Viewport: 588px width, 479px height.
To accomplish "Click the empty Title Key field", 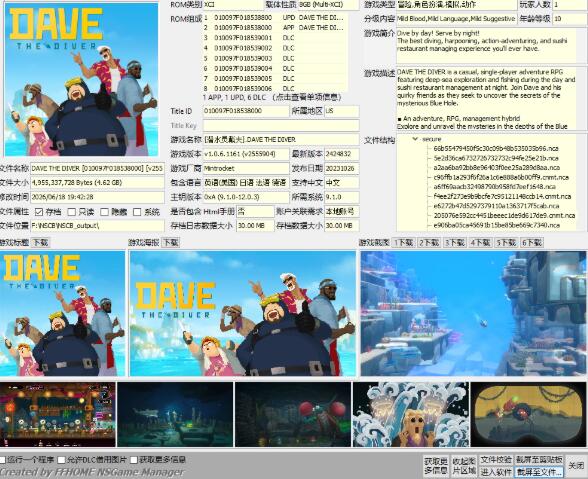I will (x=281, y=125).
